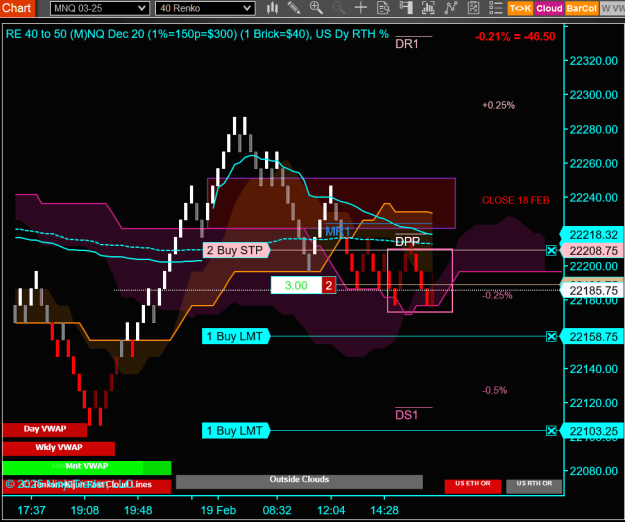Click the Outside Clouds gray bar
Screen dimensions: 625x522
pyautogui.click(x=299, y=481)
